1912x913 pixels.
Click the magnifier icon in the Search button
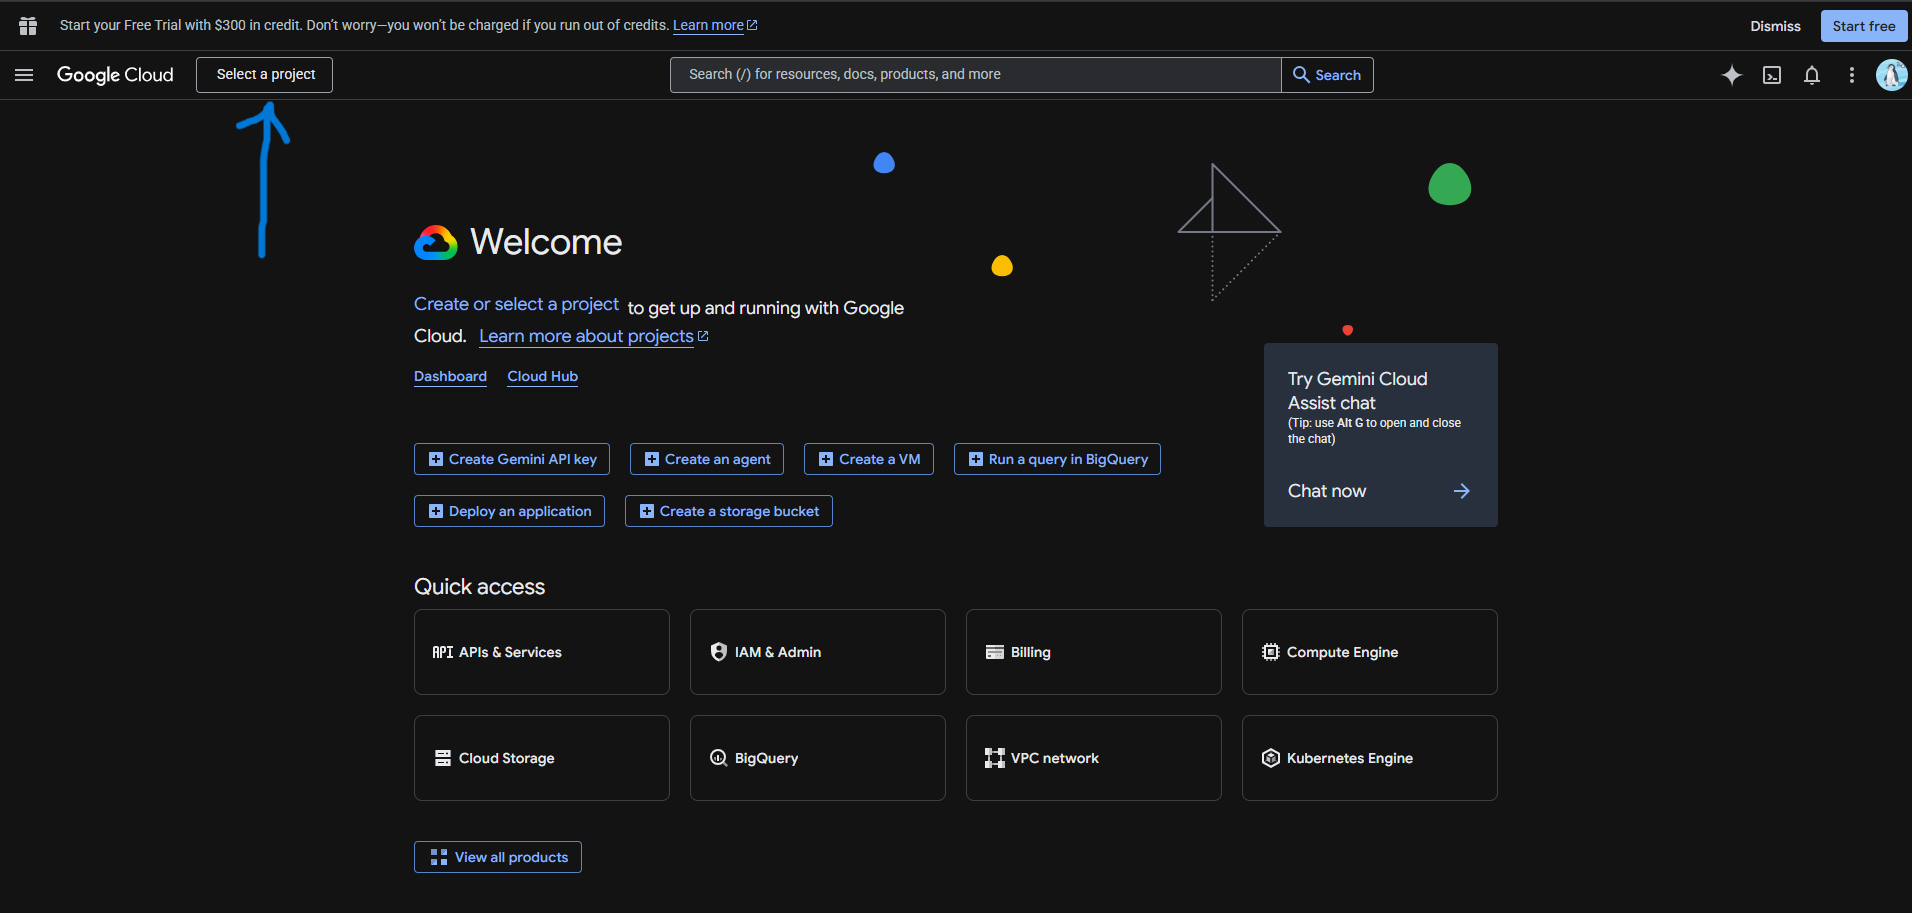coord(1301,75)
